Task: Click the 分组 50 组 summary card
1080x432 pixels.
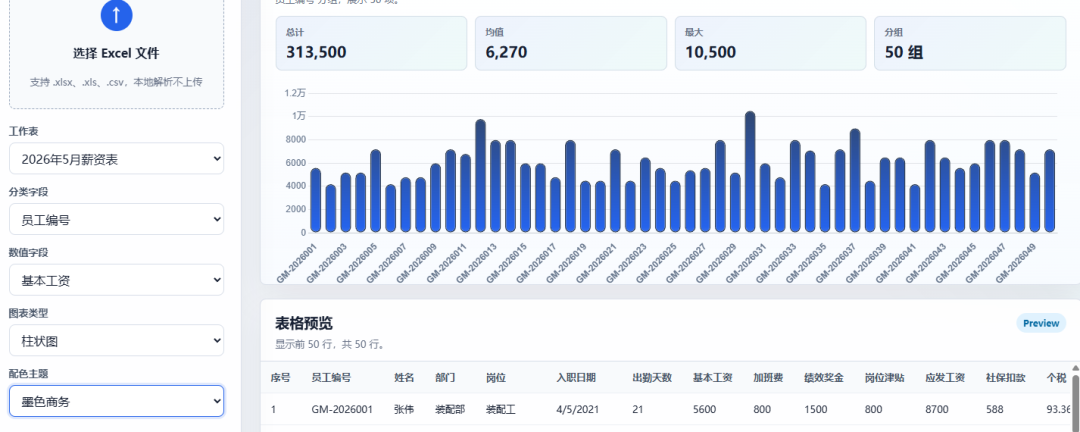Action: [x=970, y=43]
